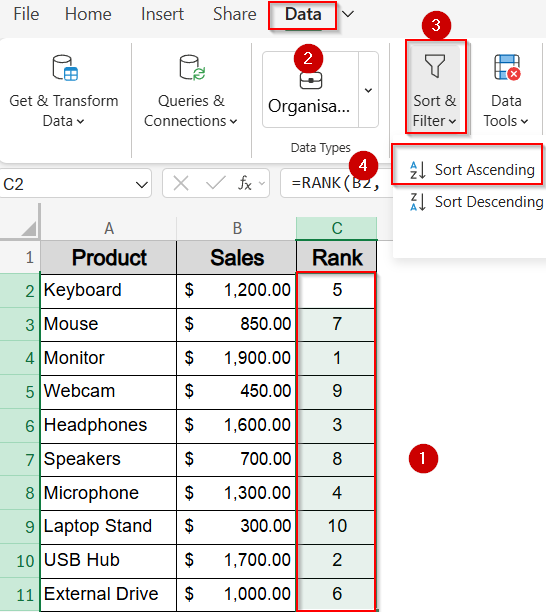Expand more ribbon tabs chevron
This screenshot has height=612, width=546.
pos(347,14)
